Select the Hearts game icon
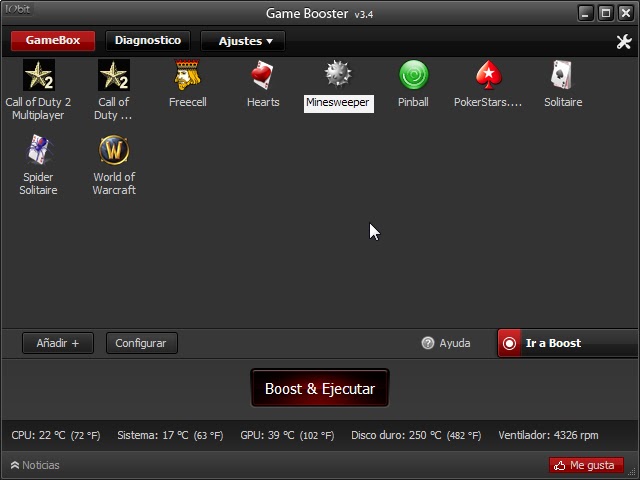Screen dimensions: 640x480 click(262, 75)
